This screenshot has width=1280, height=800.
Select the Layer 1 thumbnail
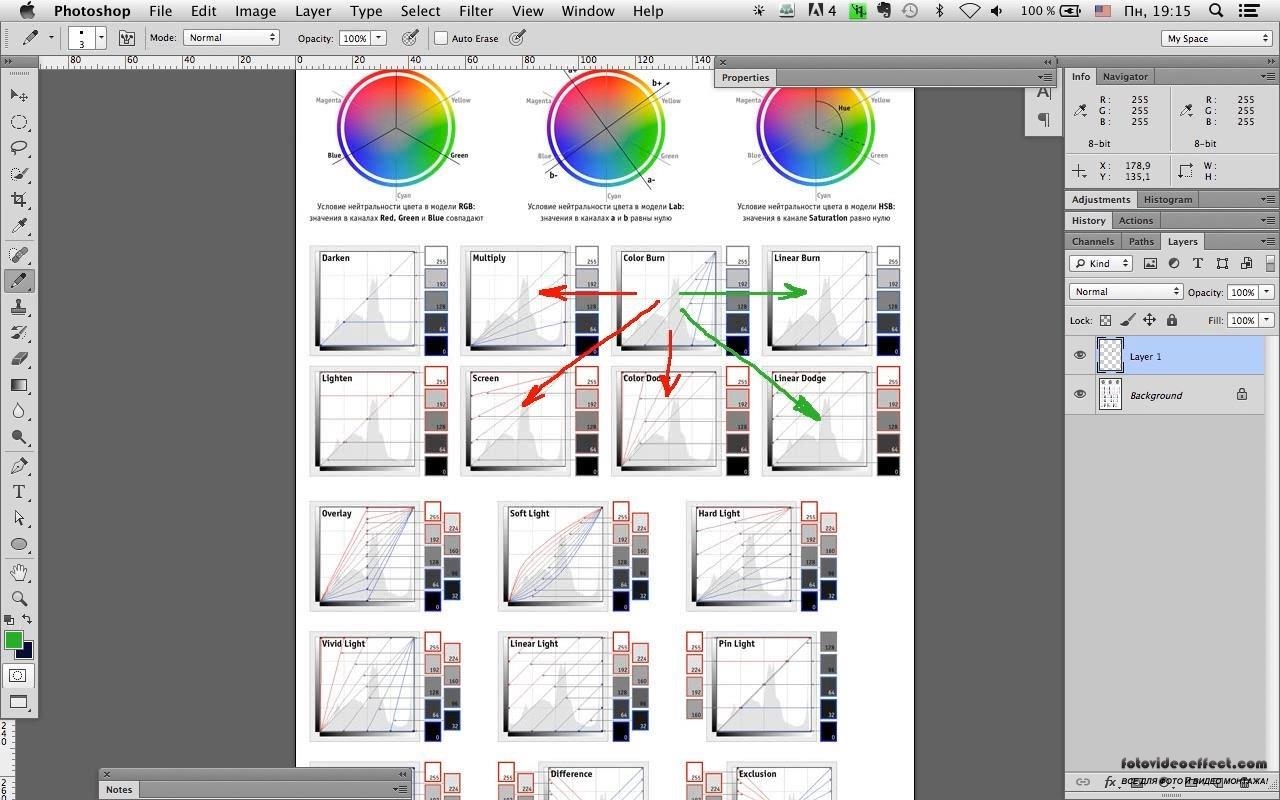pos(1110,356)
